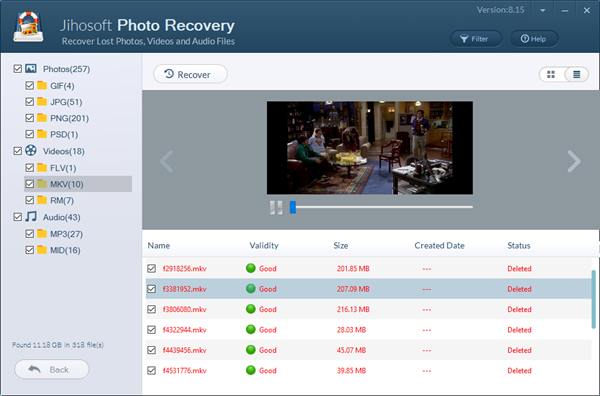Image resolution: width=600 pixels, height=396 pixels.
Task: Select the f3806080.mkv file name
Action: 184,310
